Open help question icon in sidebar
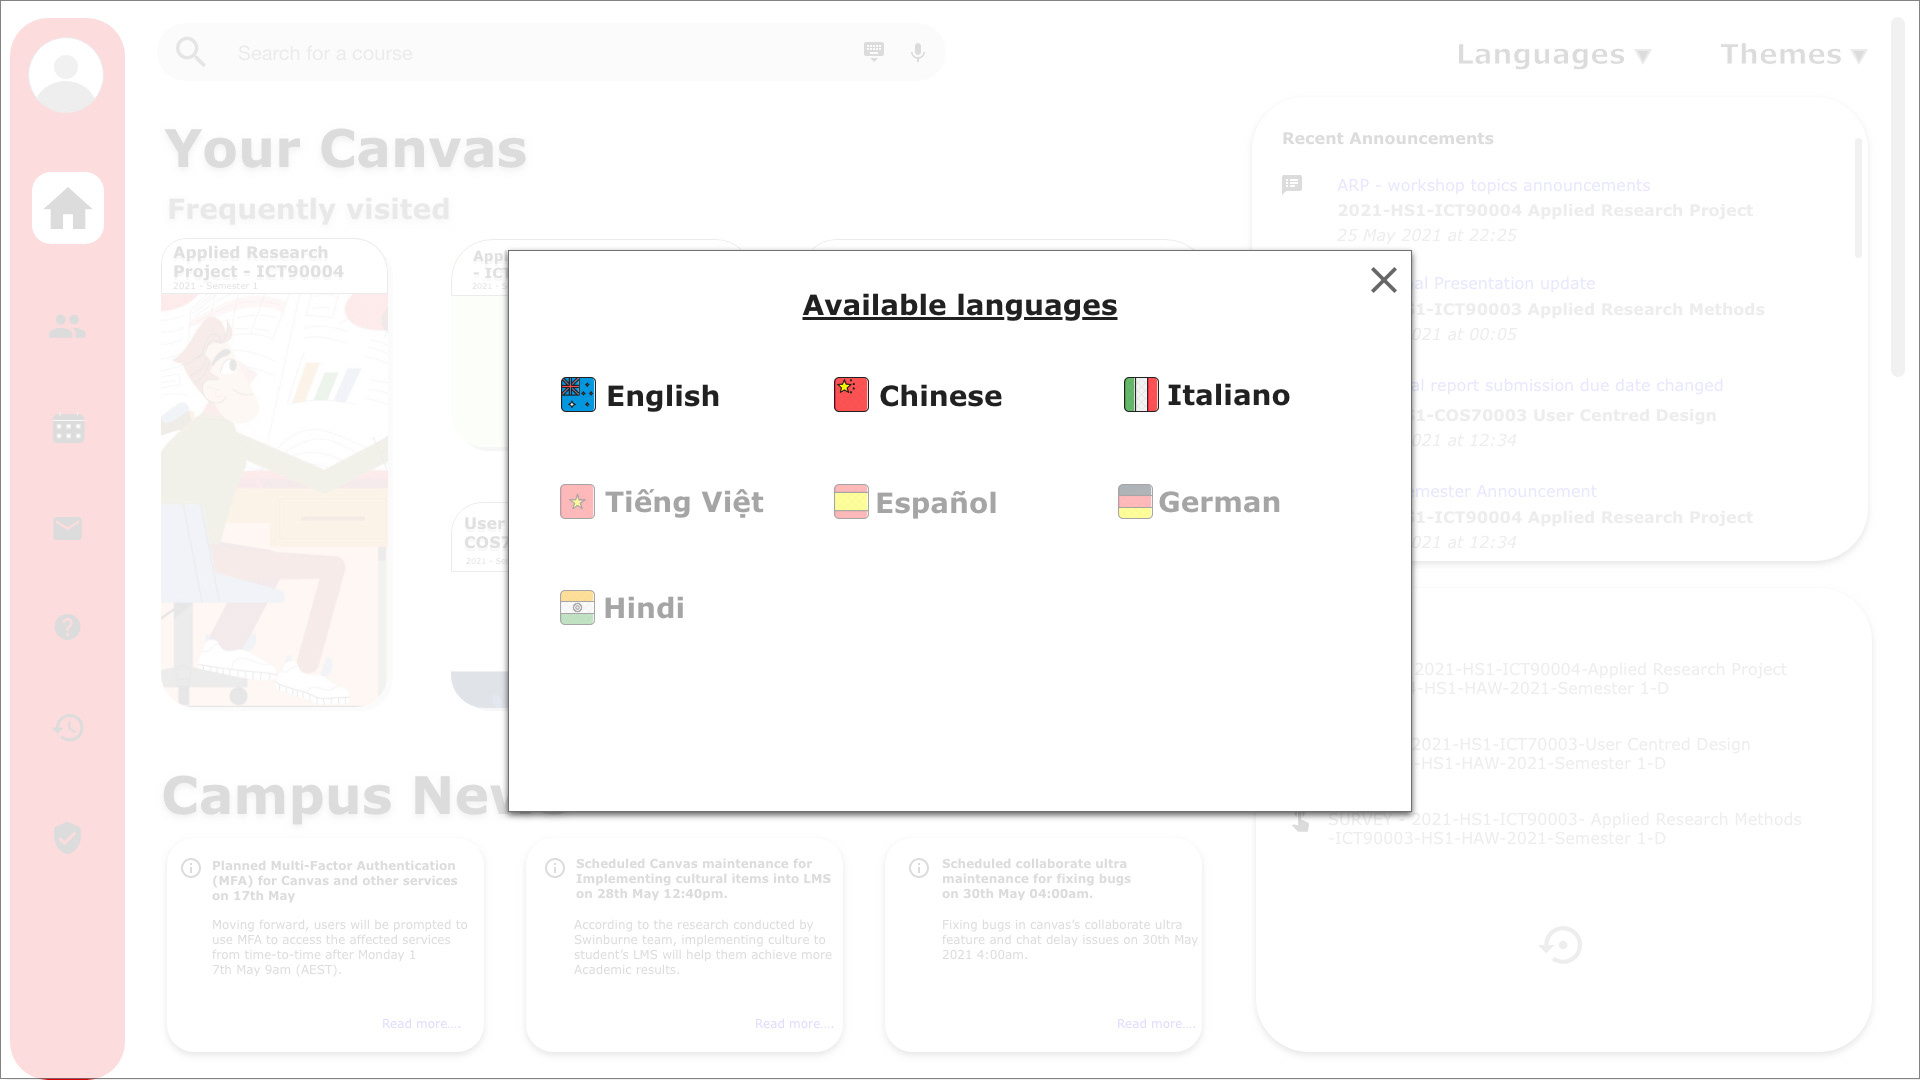The height and width of the screenshot is (1080, 1920). click(x=68, y=627)
